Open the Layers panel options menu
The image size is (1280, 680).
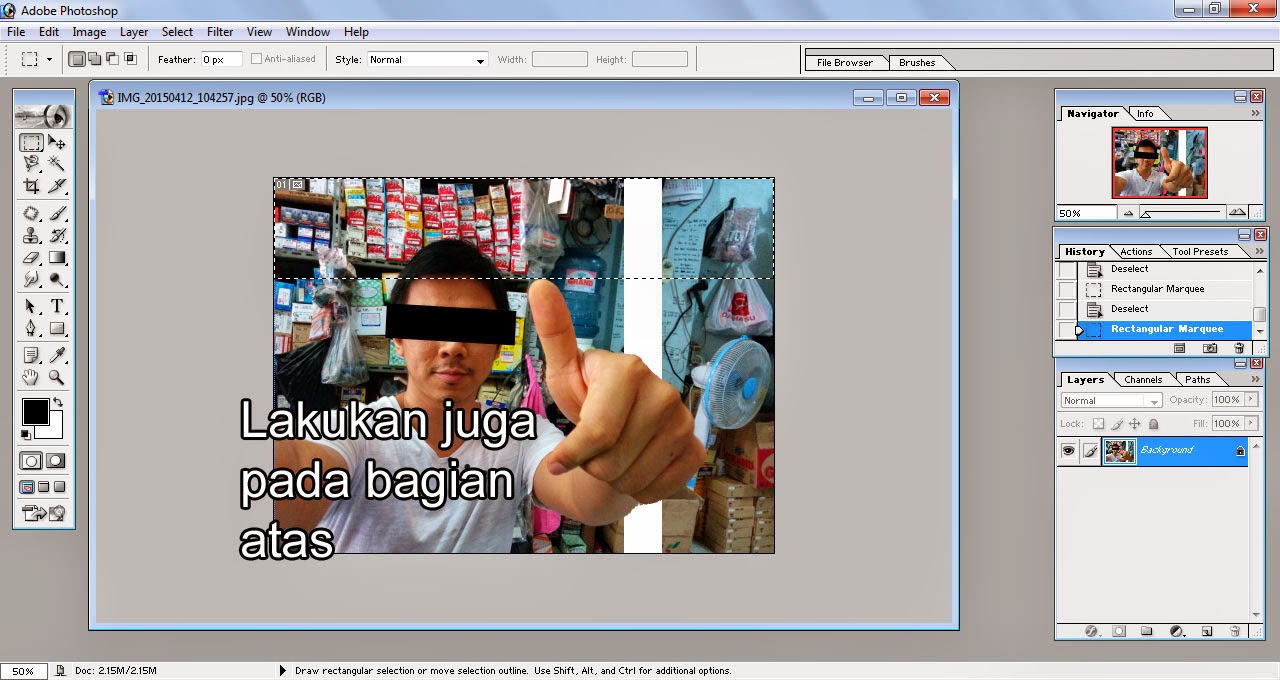tap(1255, 379)
